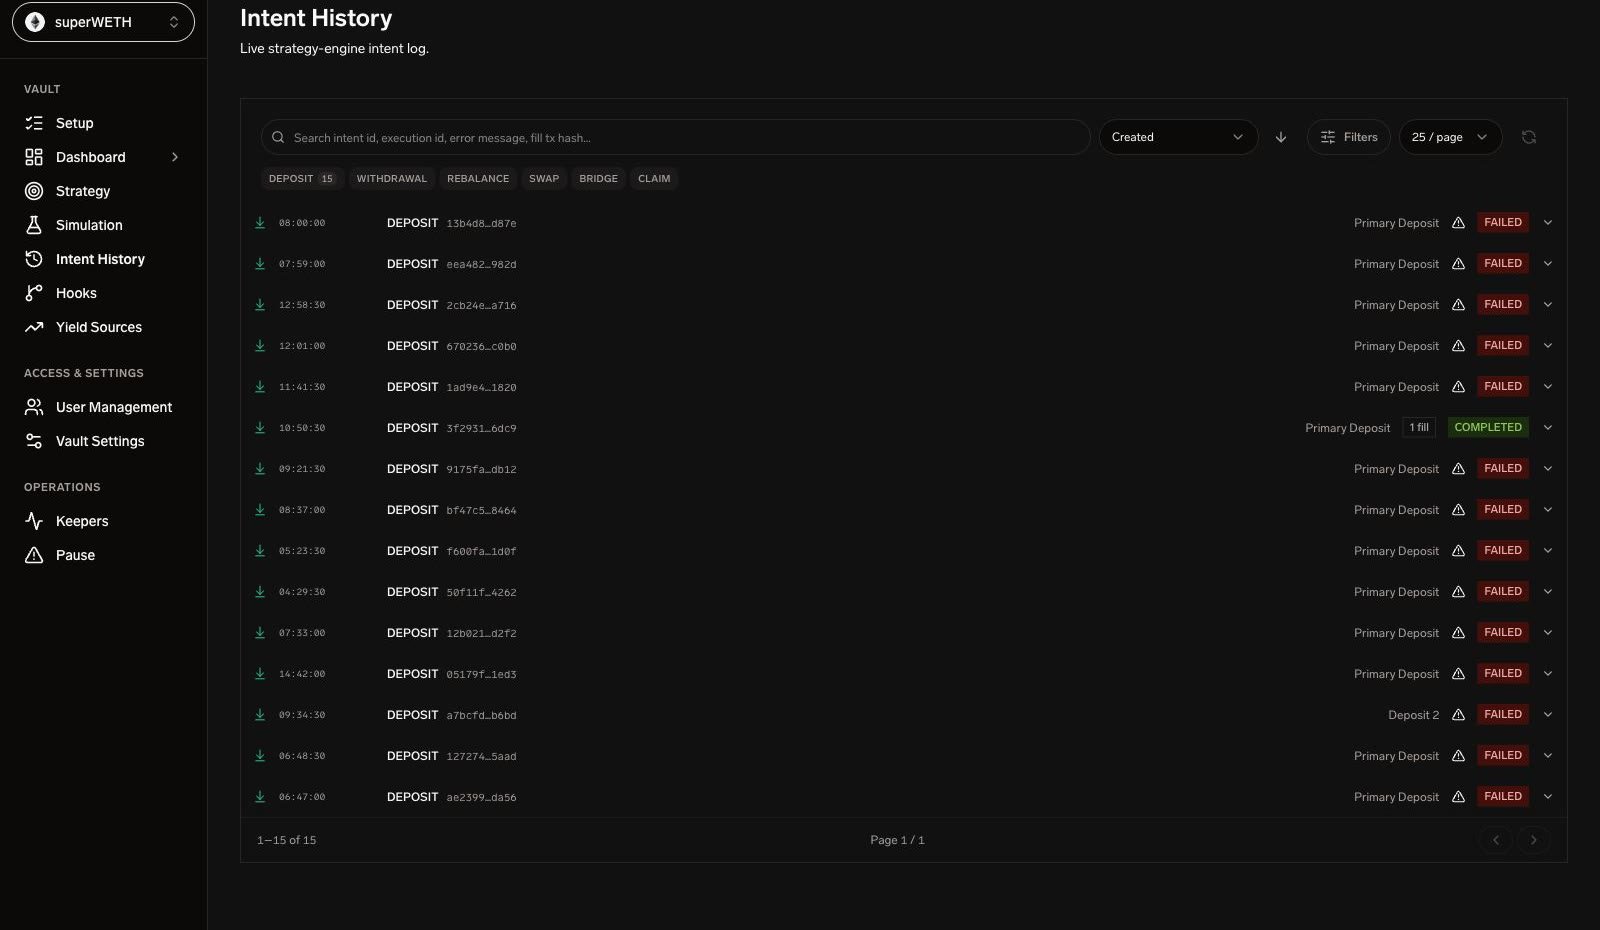
Task: Select the BRIDGE filter chip
Action: (599, 179)
